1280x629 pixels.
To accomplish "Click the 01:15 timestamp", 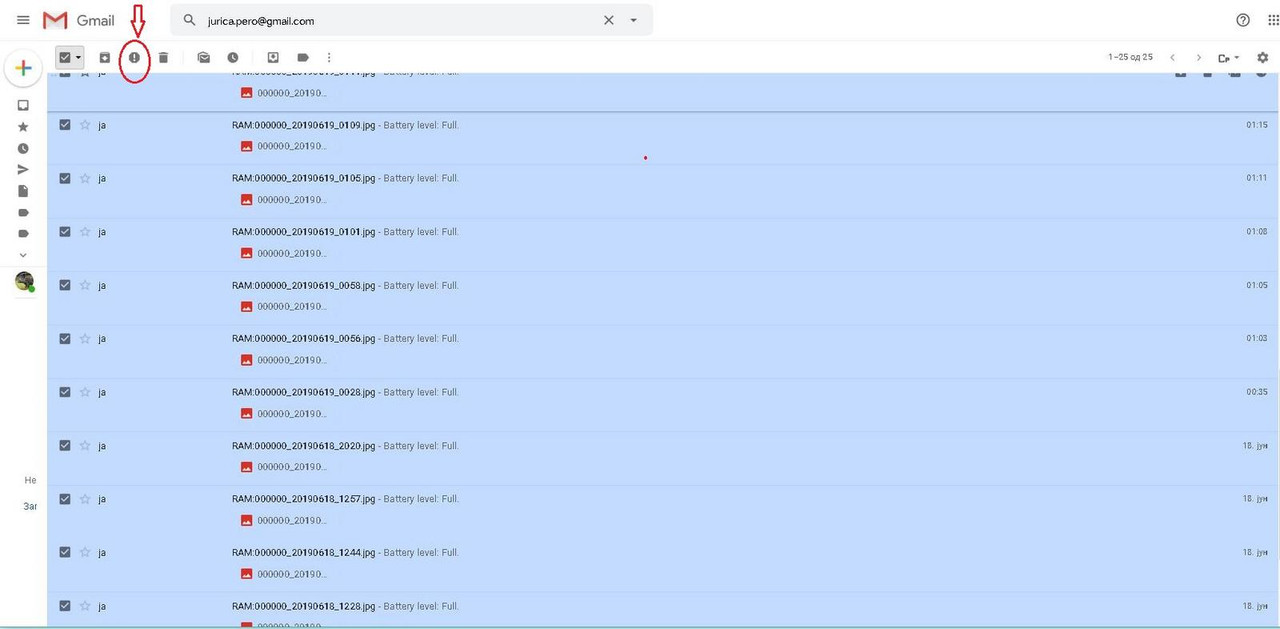I will [x=1257, y=125].
